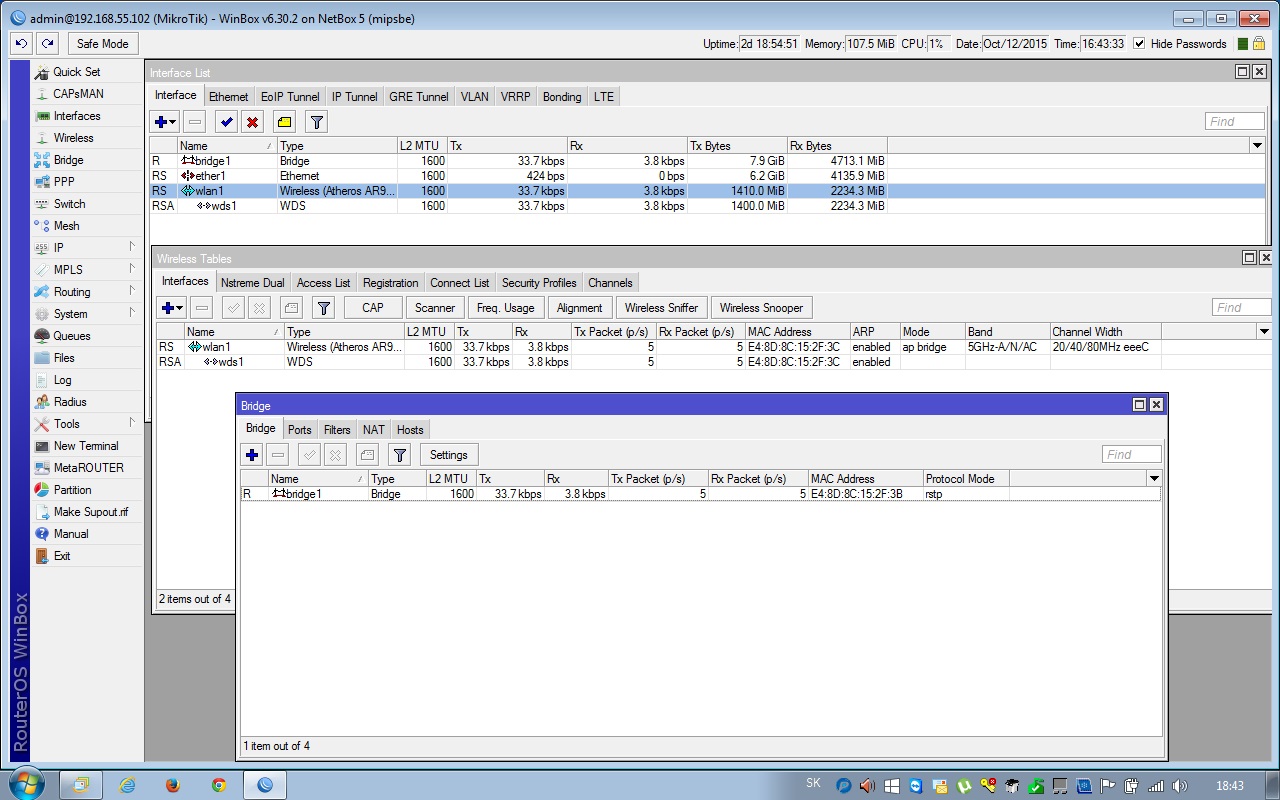Viewport: 1280px width, 800px height.
Task: Open Radius in the sidebar
Action: coord(70,402)
